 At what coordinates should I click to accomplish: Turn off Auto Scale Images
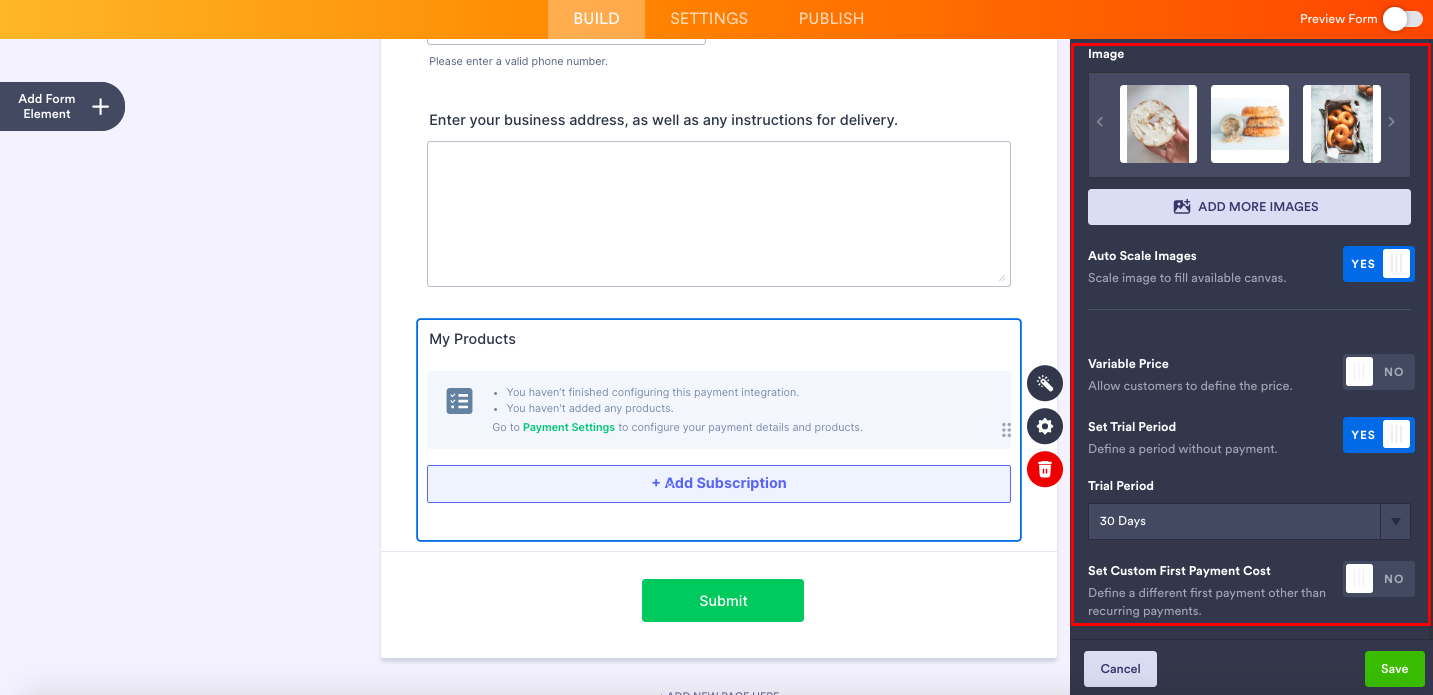(x=1378, y=264)
